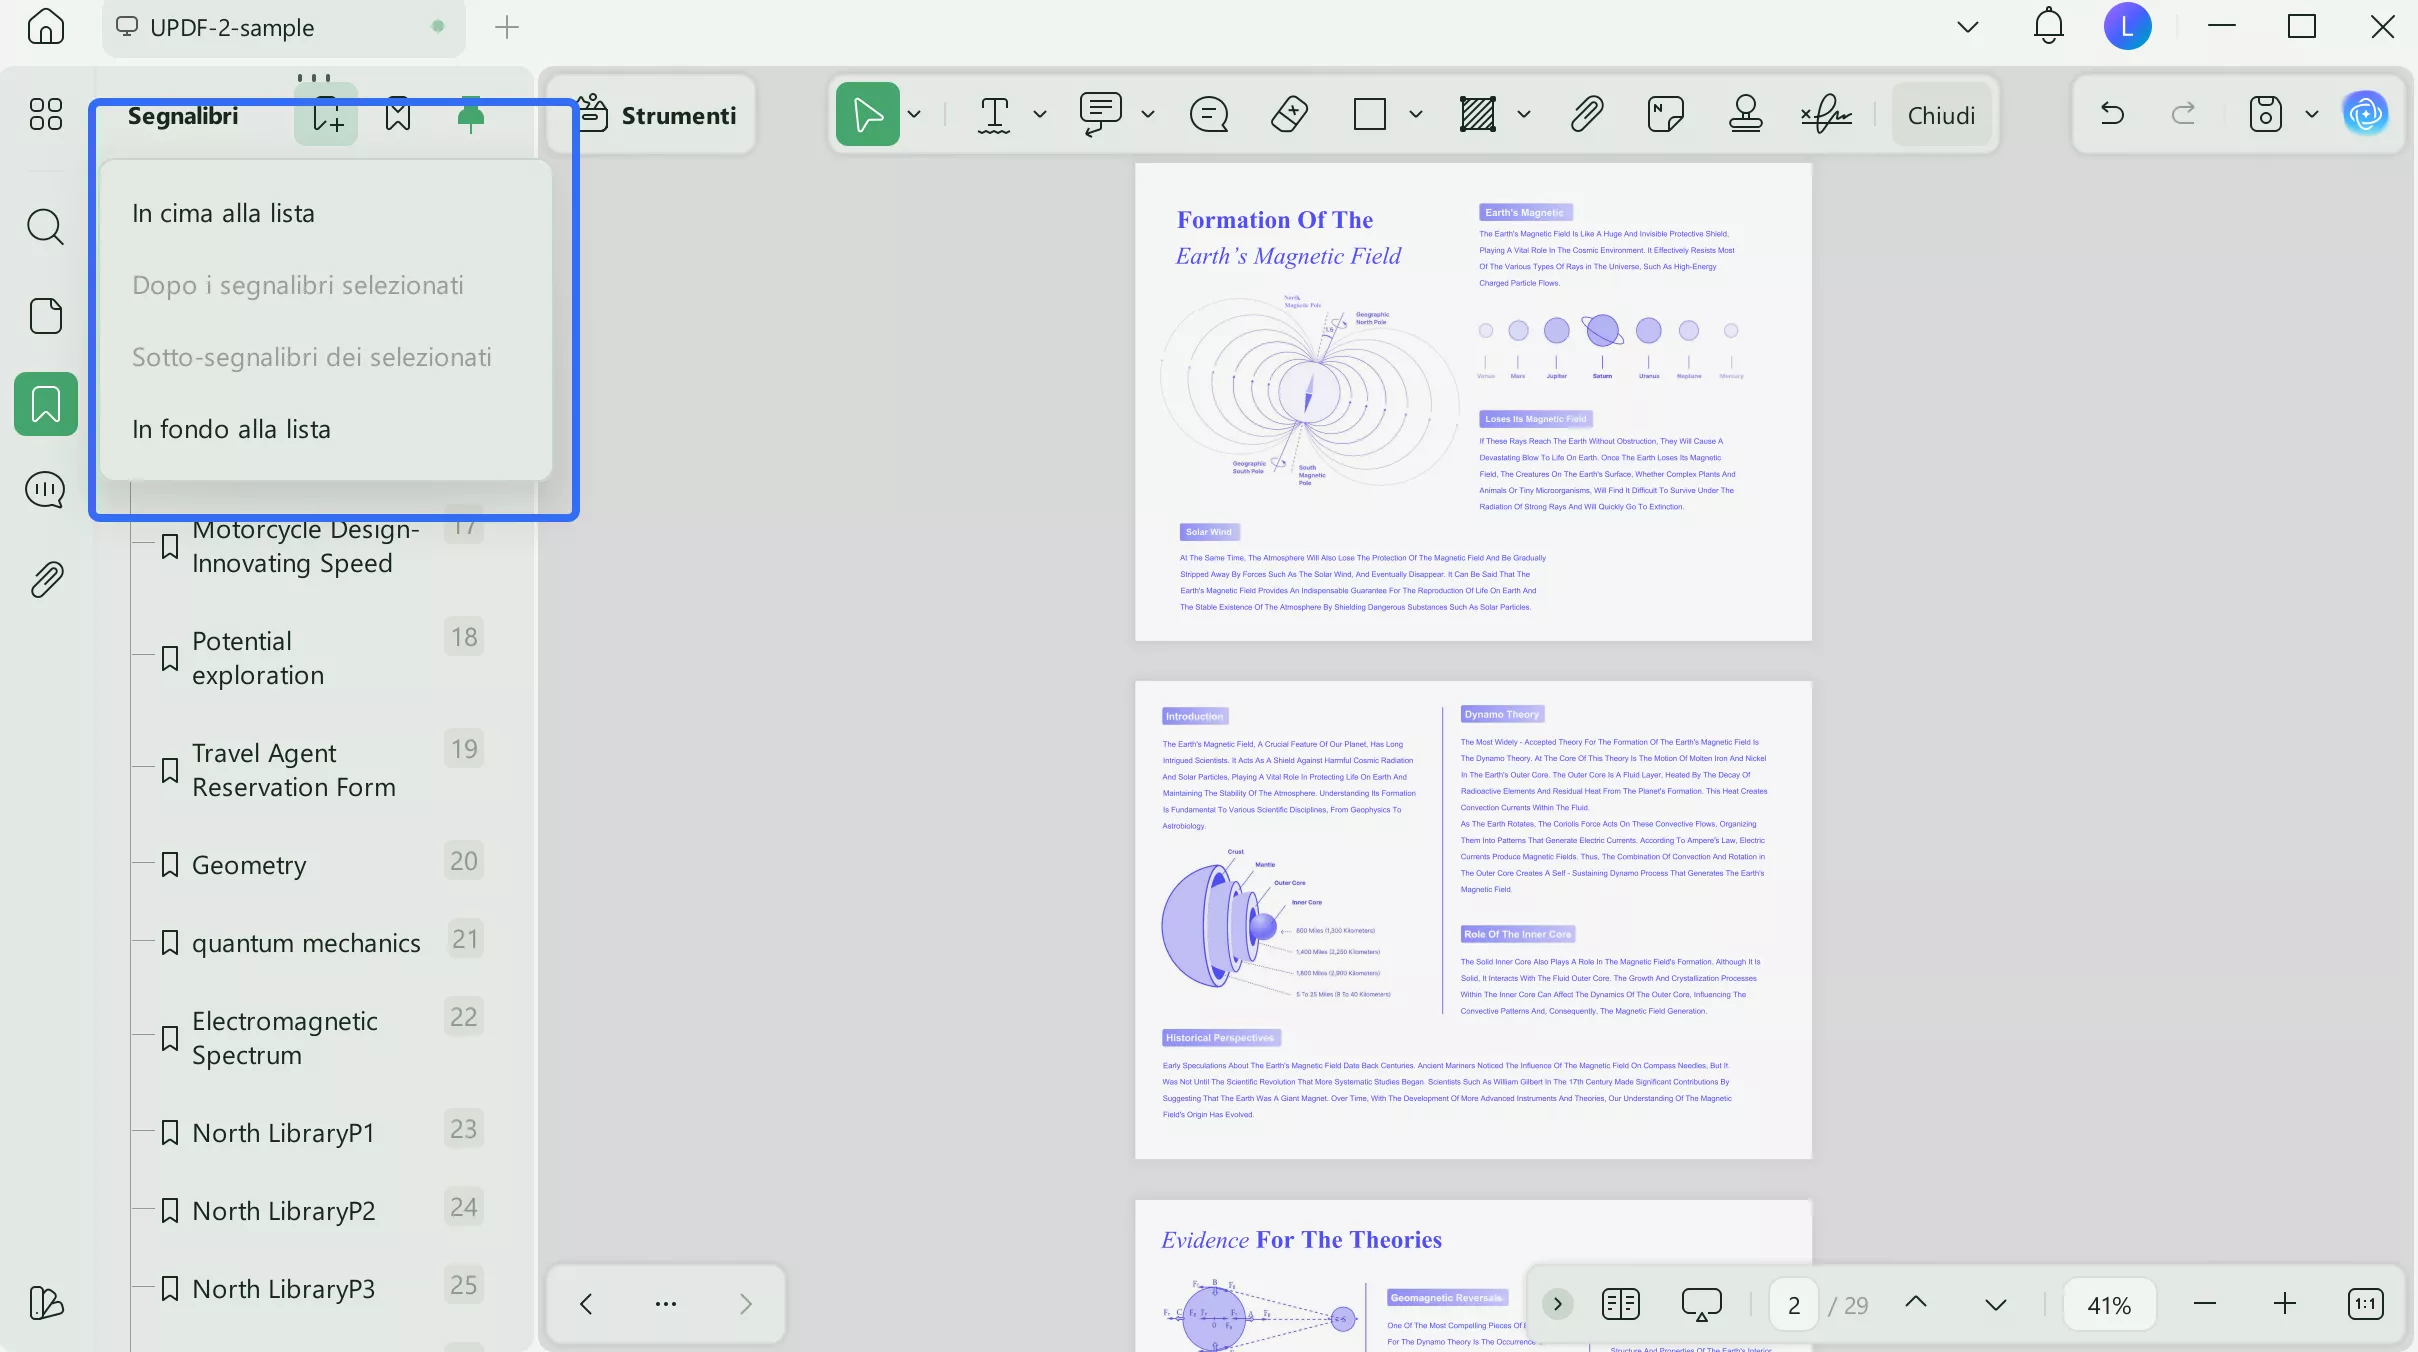Expand the text tool dropdown arrow

(1040, 114)
